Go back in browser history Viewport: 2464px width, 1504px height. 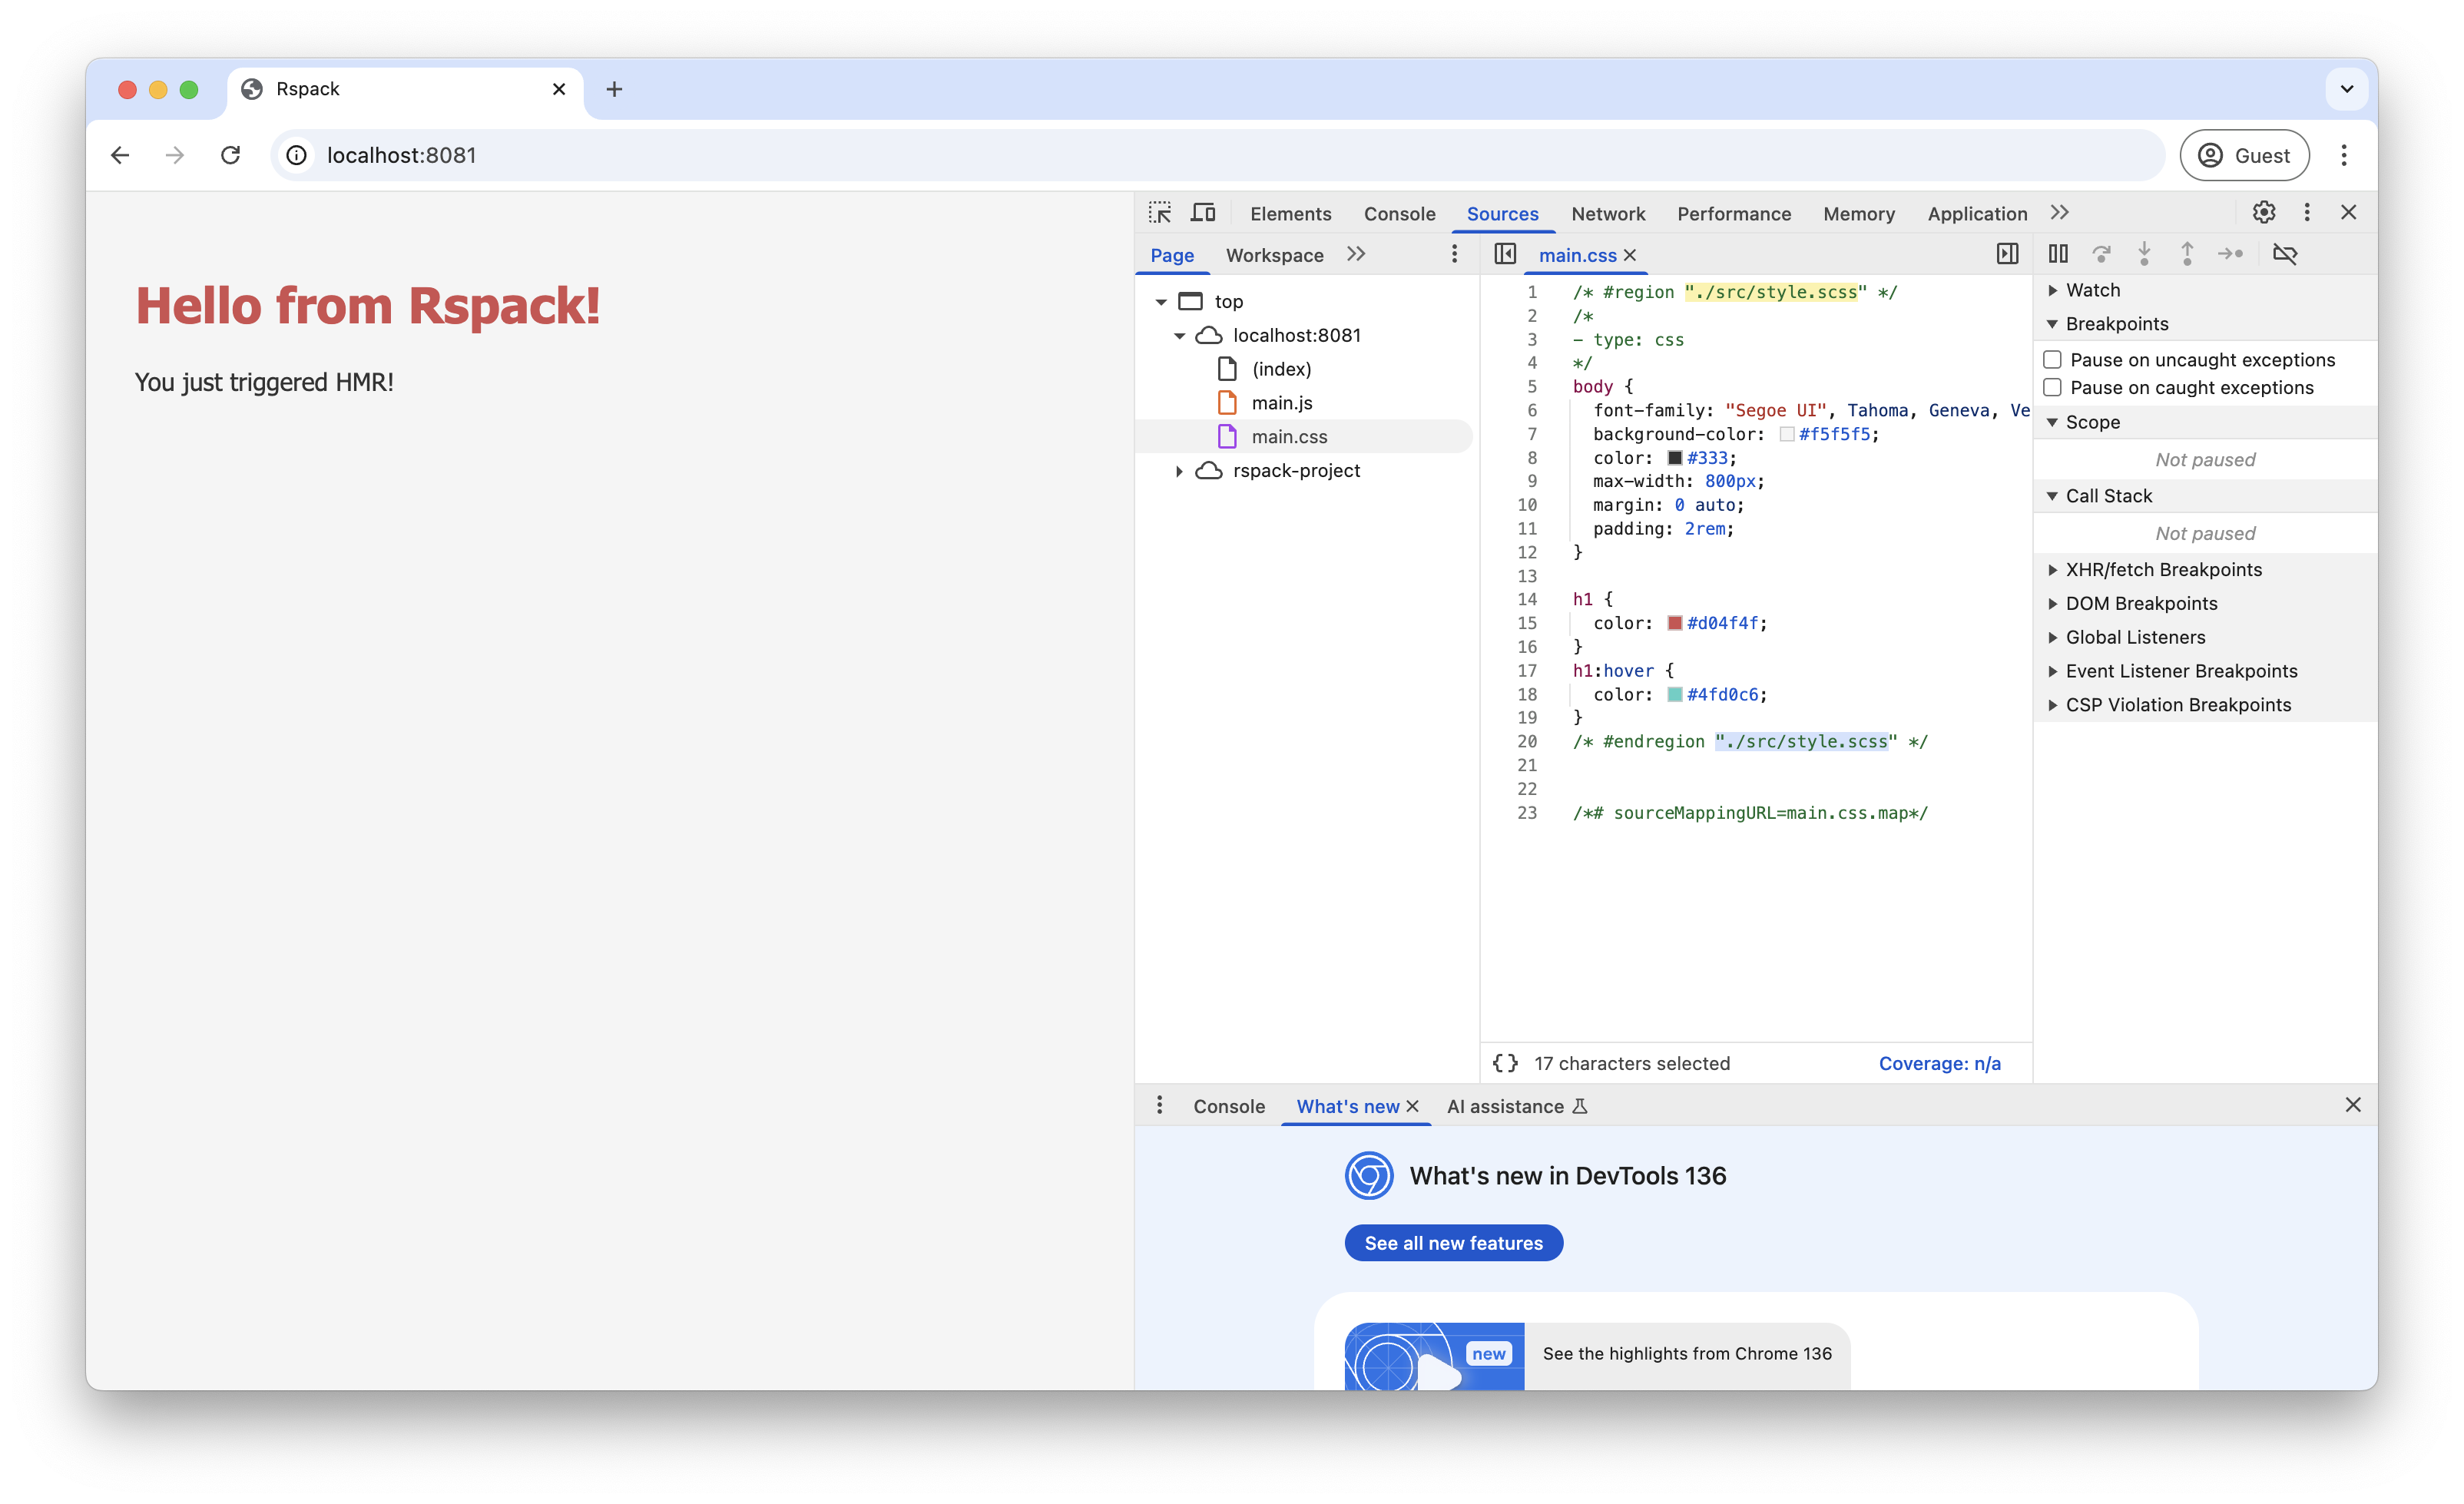[x=120, y=155]
